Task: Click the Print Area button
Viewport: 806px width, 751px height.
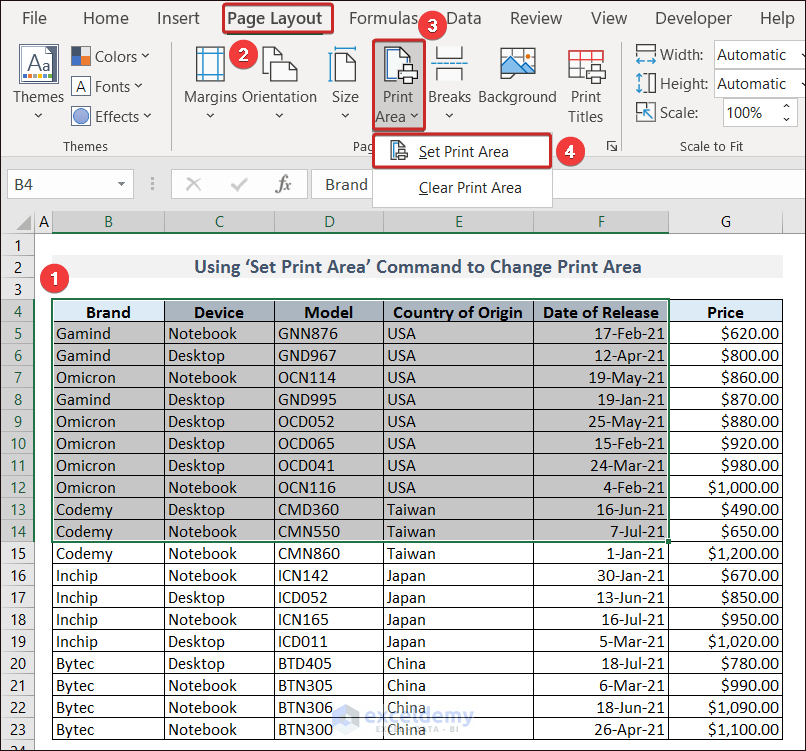Action: (x=398, y=85)
